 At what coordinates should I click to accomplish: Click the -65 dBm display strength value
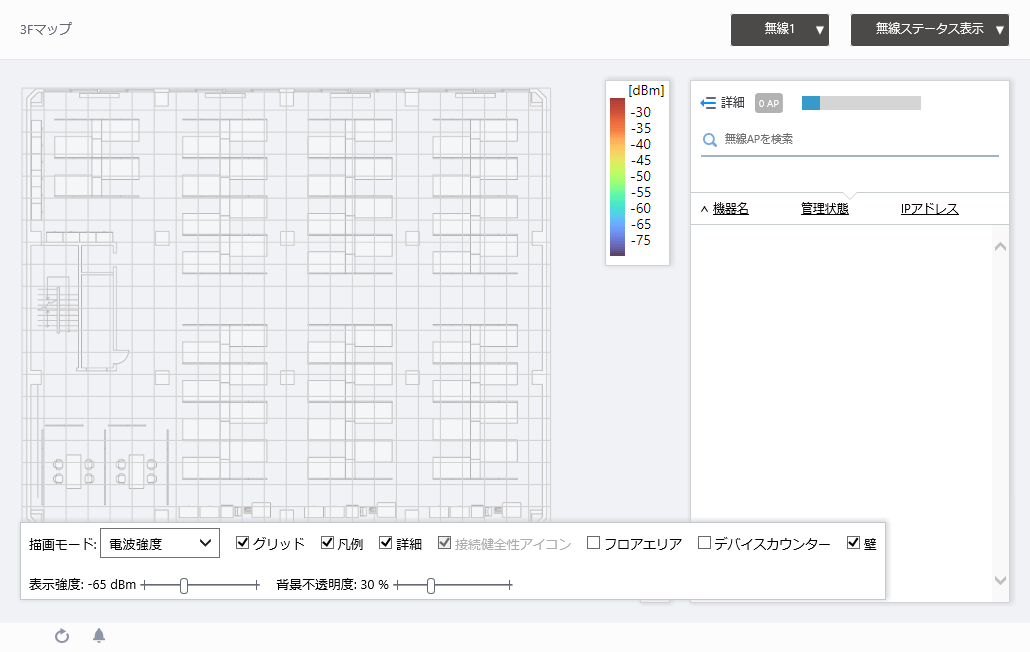pyautogui.click(x=112, y=584)
